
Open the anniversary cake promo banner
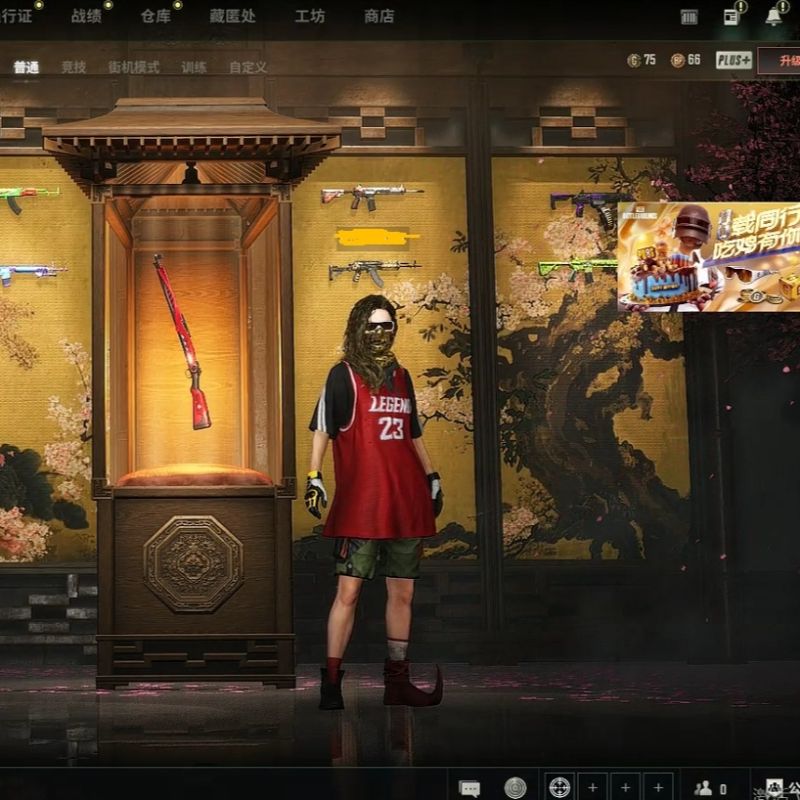pyautogui.click(x=708, y=256)
